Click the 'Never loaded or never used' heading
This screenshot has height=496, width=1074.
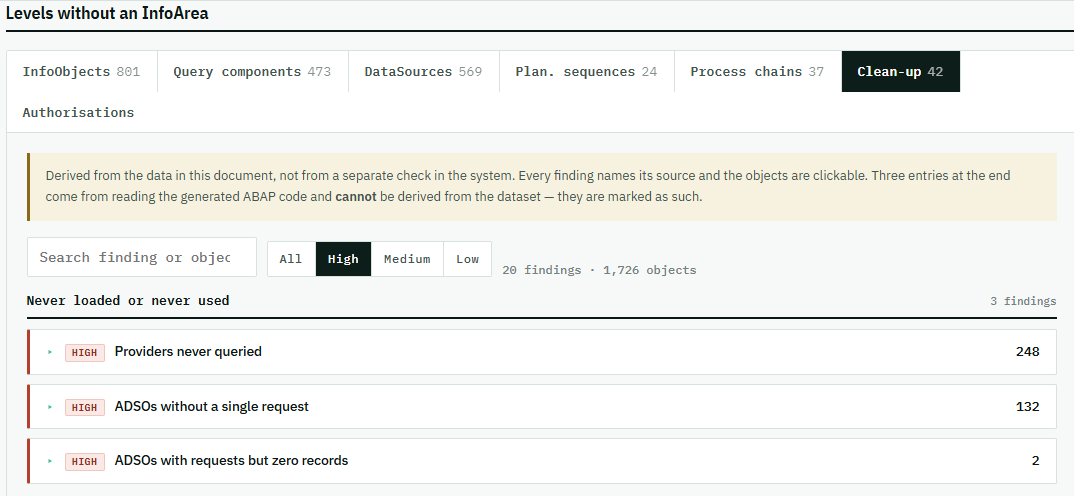pyautogui.click(x=128, y=300)
